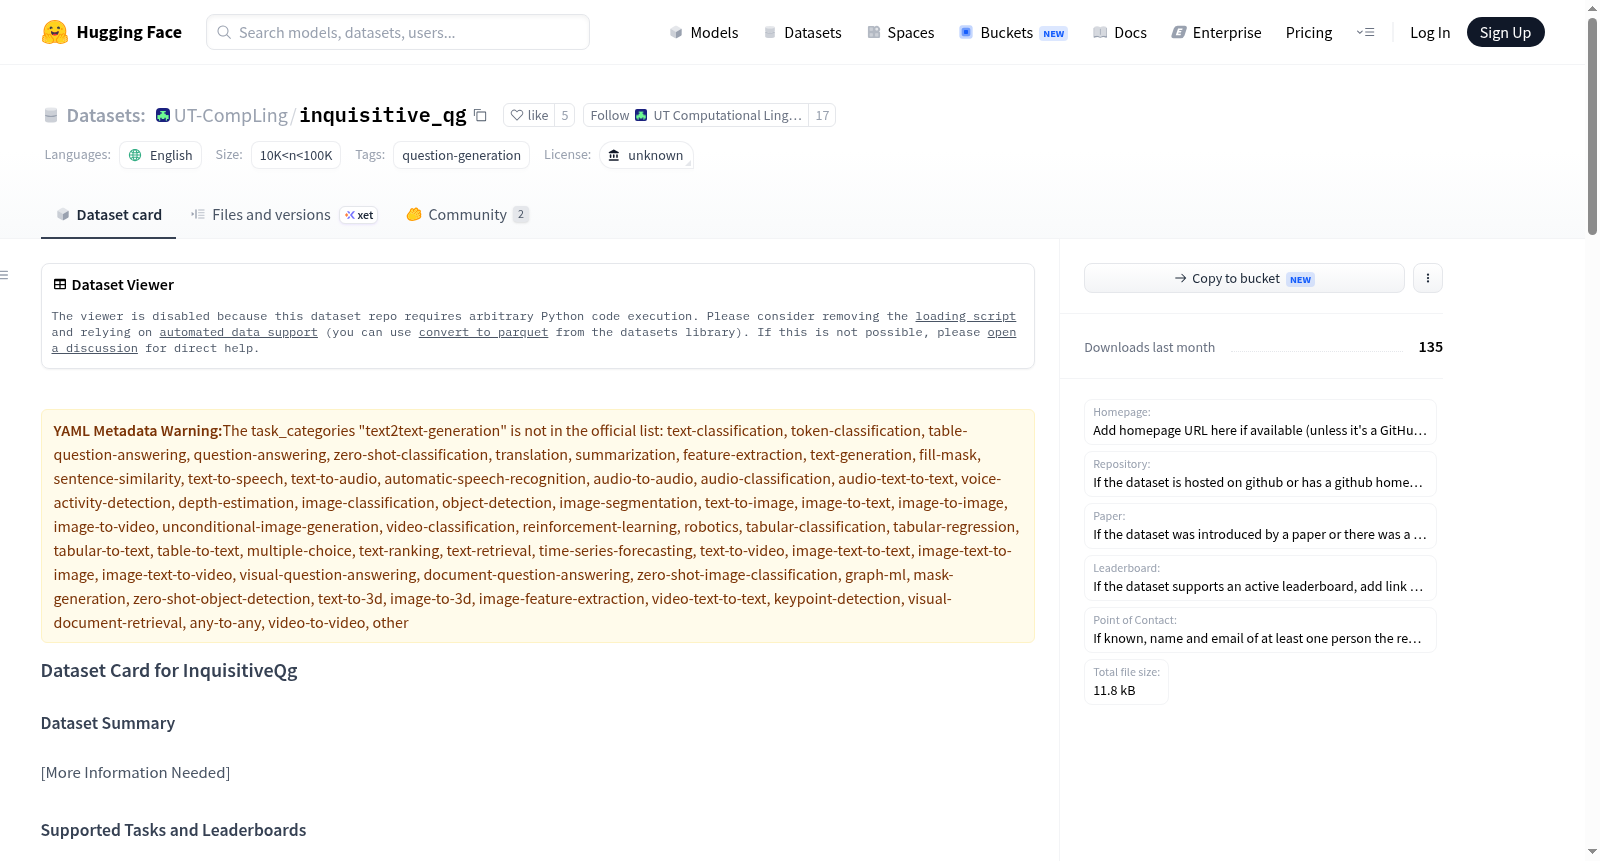Click the question-generation tag
The image size is (1600, 861).
coord(461,155)
